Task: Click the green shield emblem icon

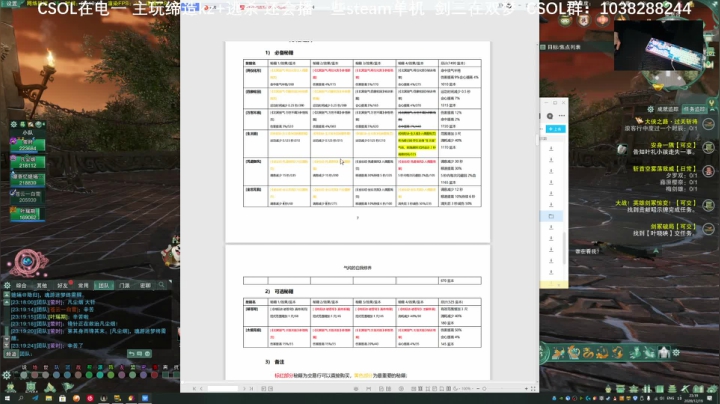Action: point(31,387)
